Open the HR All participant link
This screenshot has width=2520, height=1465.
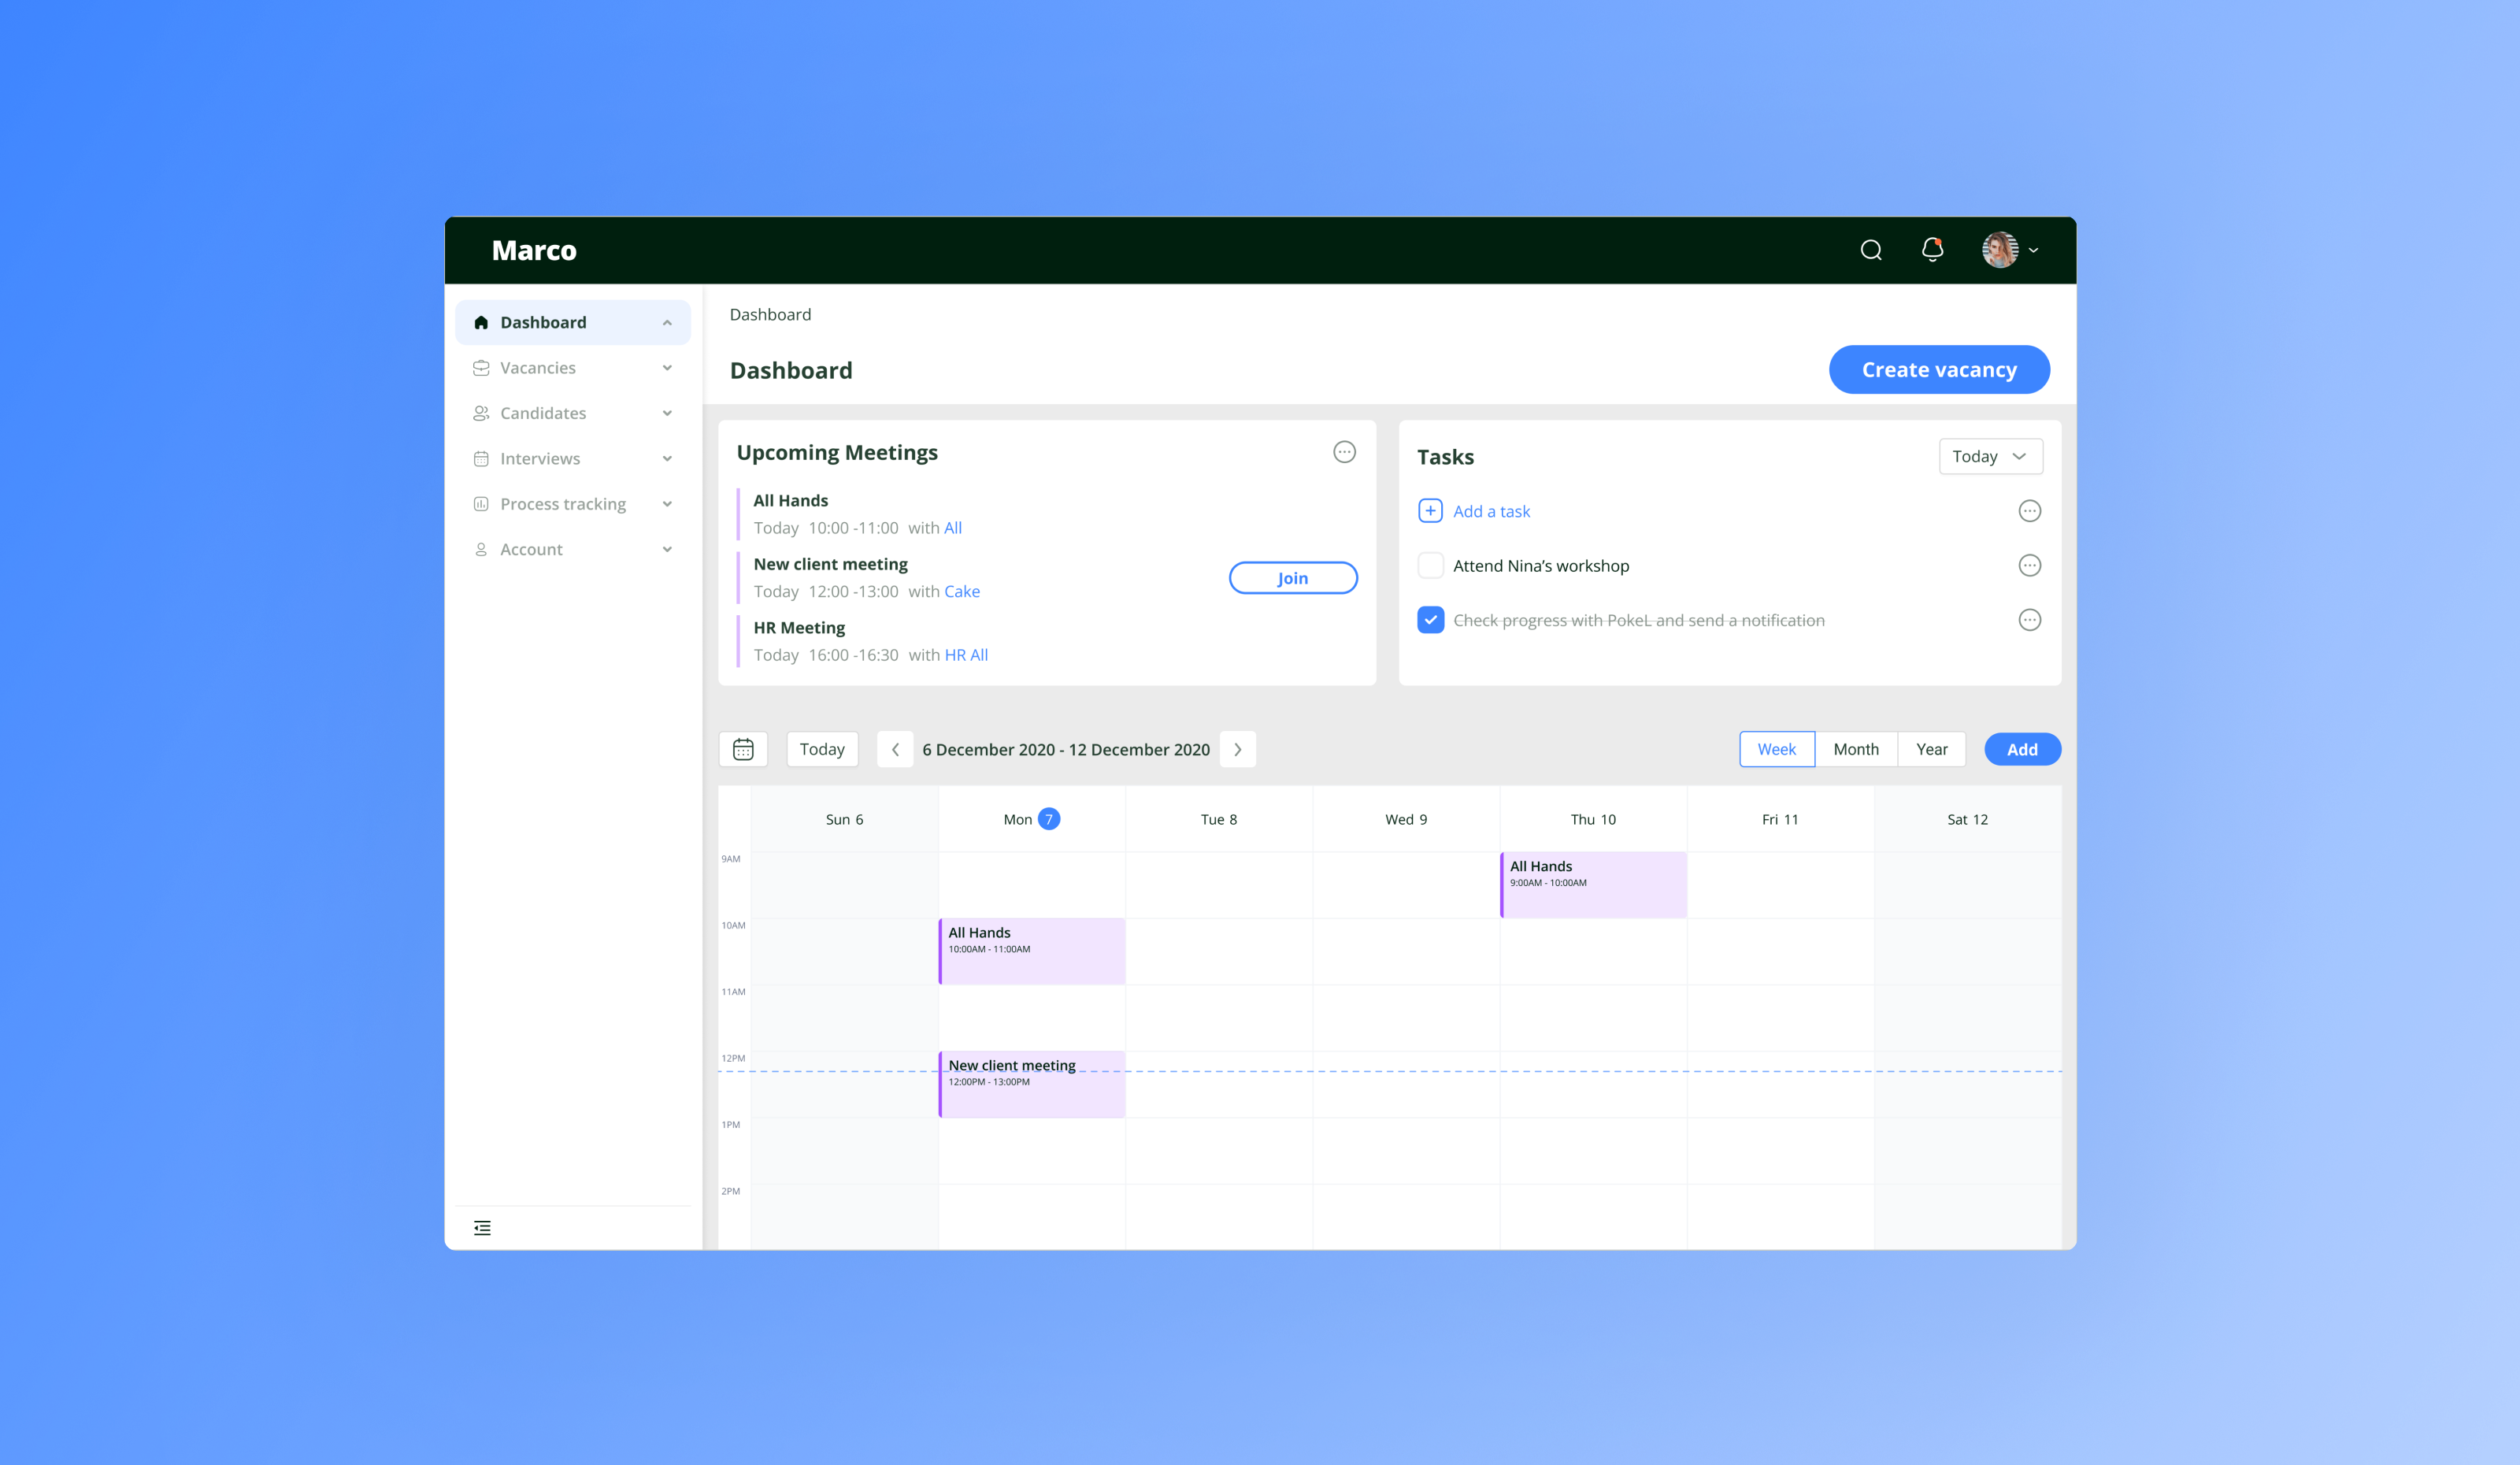click(966, 655)
